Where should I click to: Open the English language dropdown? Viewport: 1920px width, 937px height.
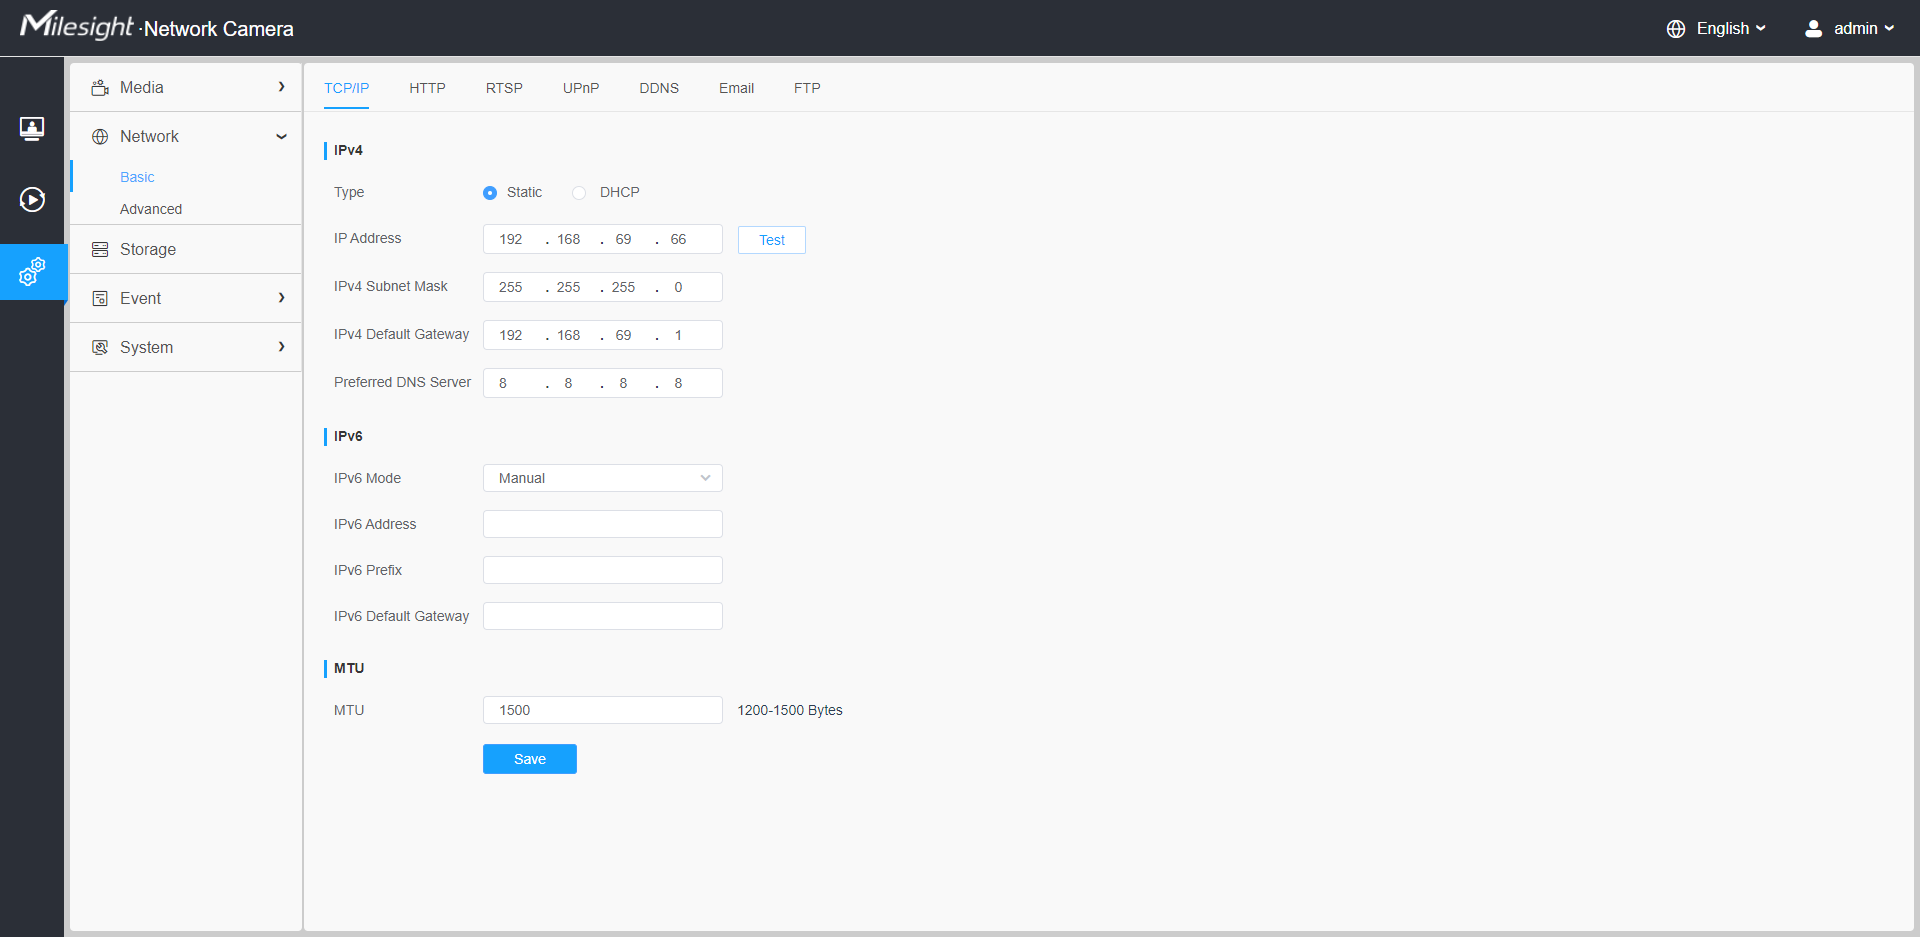coord(1717,29)
